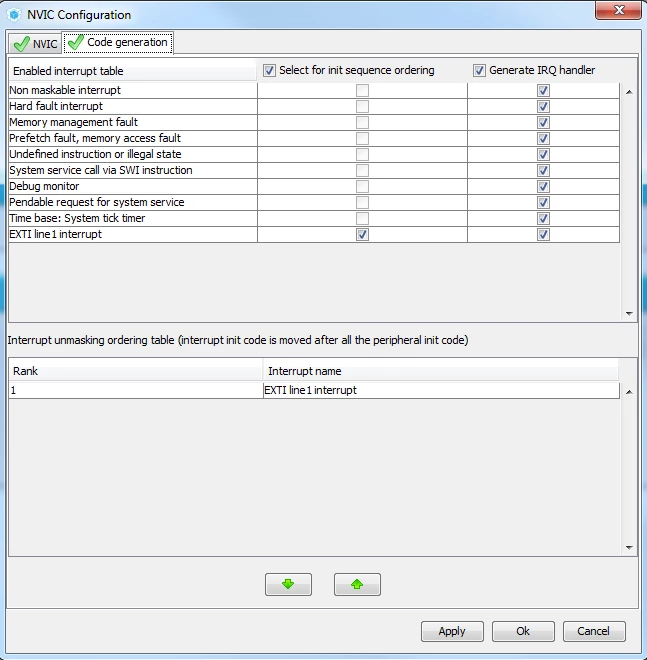This screenshot has width=647, height=660.
Task: Select 'Prefetch fault, memory access fault' row label
Action: coord(95,138)
